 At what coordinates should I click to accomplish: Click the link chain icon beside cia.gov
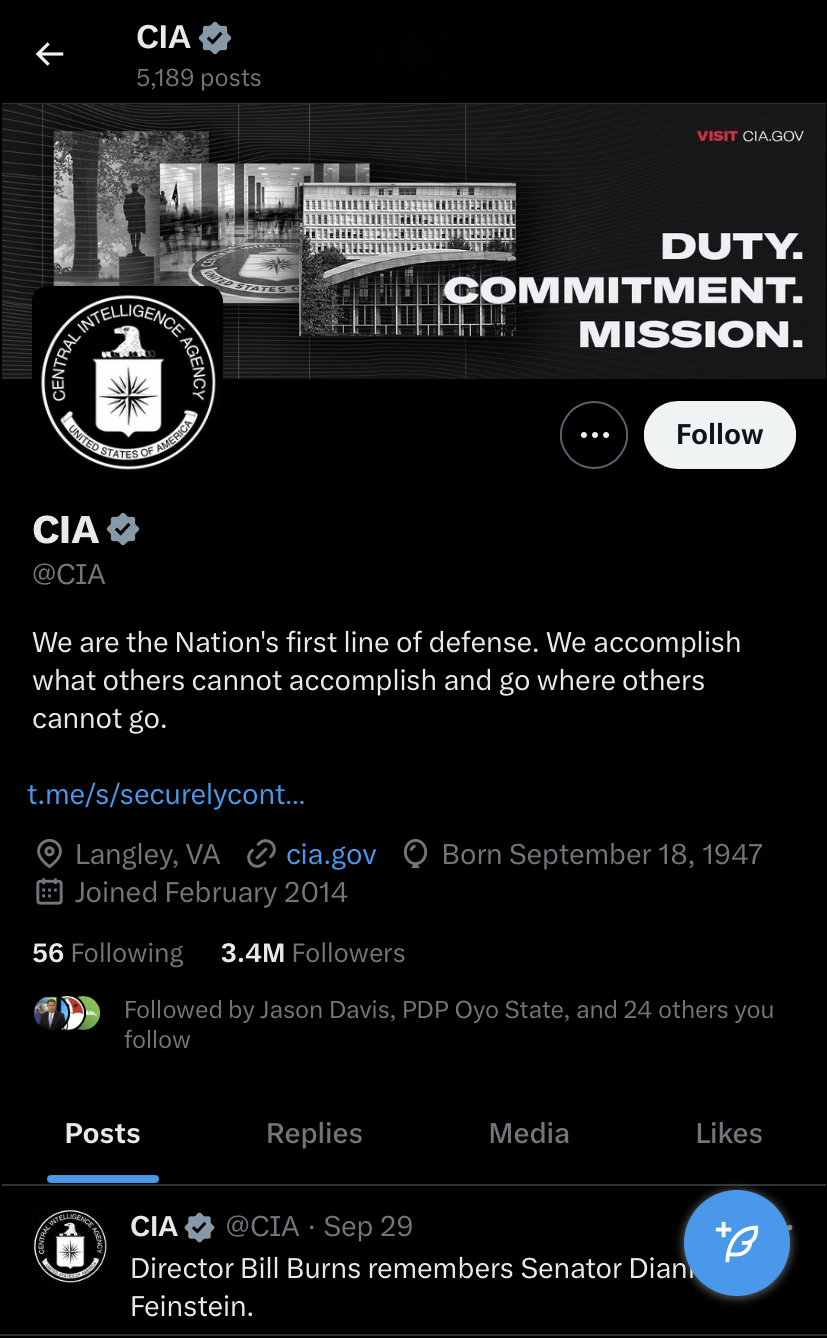click(x=260, y=854)
